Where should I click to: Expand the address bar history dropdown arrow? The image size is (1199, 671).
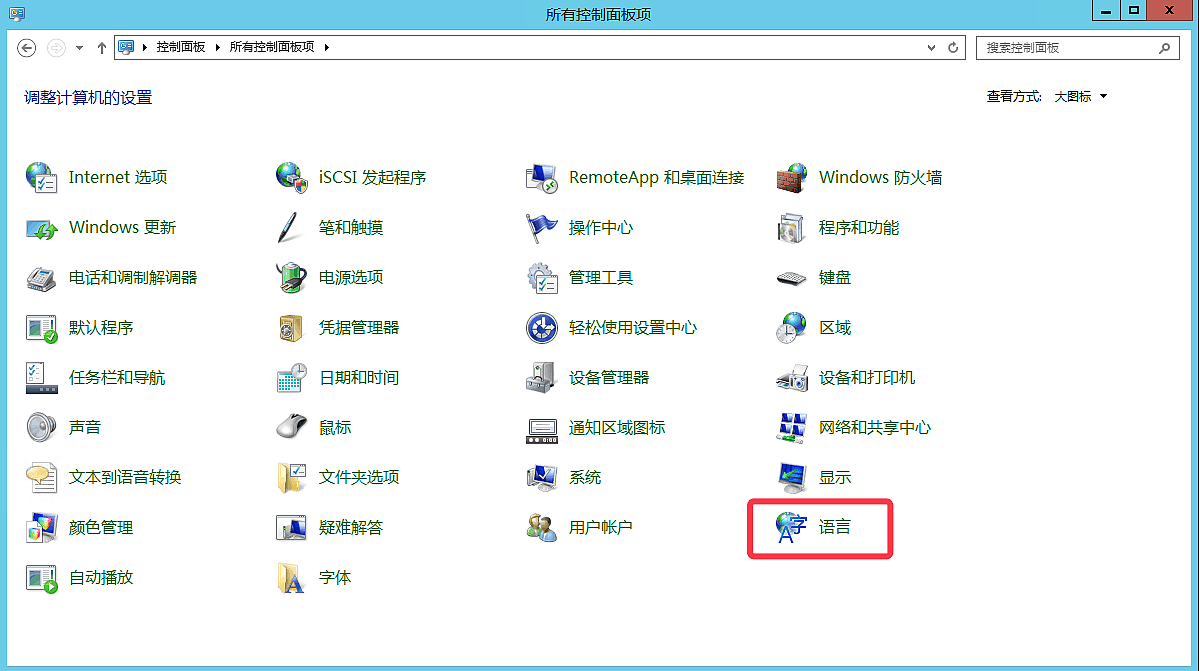[933, 47]
